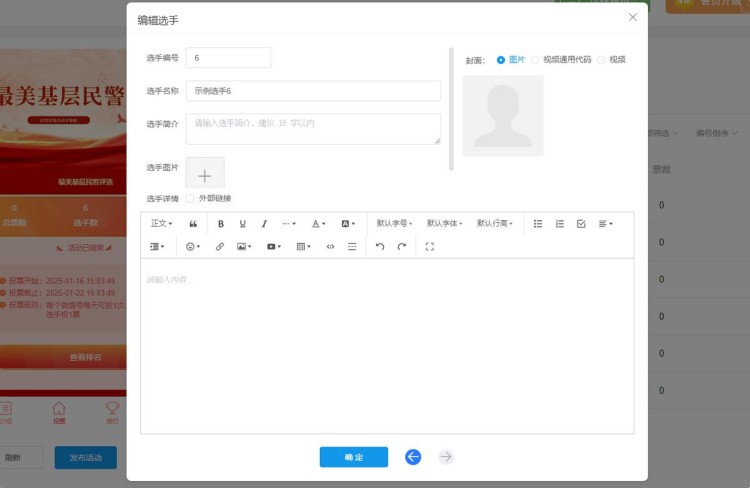Insert a code block with the code icon
This screenshot has width=750, height=488.
(330, 246)
